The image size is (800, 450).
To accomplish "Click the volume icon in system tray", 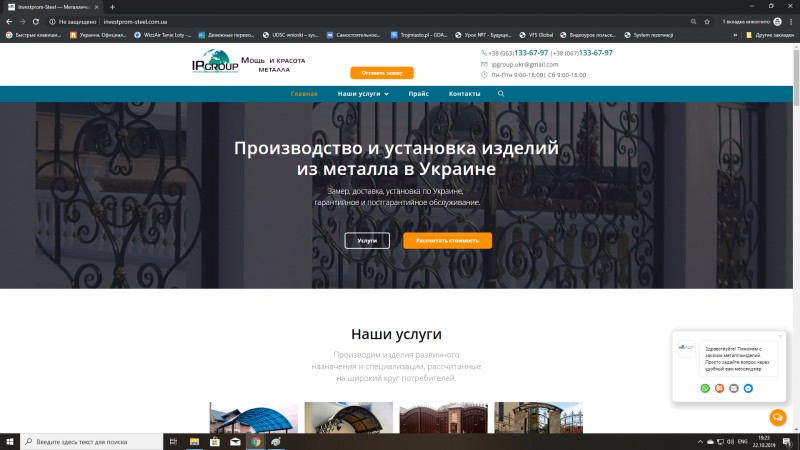I will tap(730, 442).
